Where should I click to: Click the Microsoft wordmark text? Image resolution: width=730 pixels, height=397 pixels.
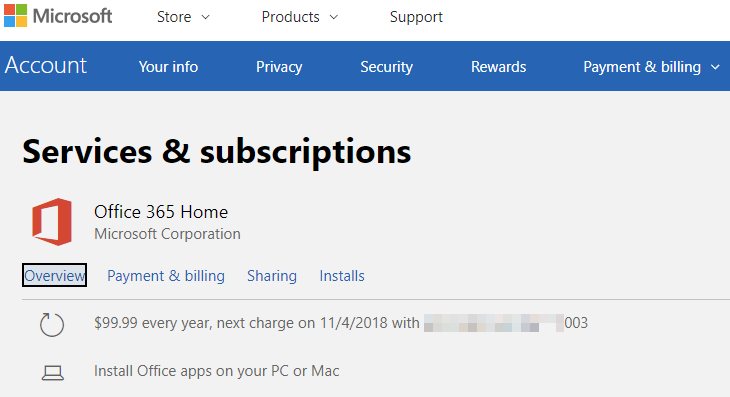[x=73, y=16]
